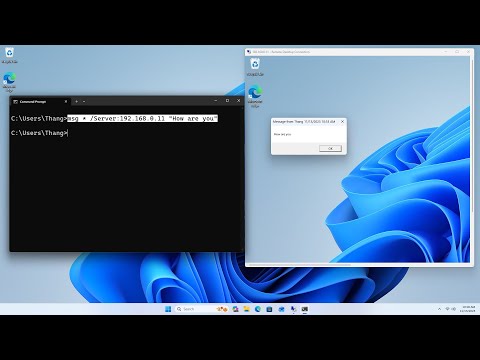Open the Recycle Bin on the local desktop
480x360 pixels.
point(9,55)
